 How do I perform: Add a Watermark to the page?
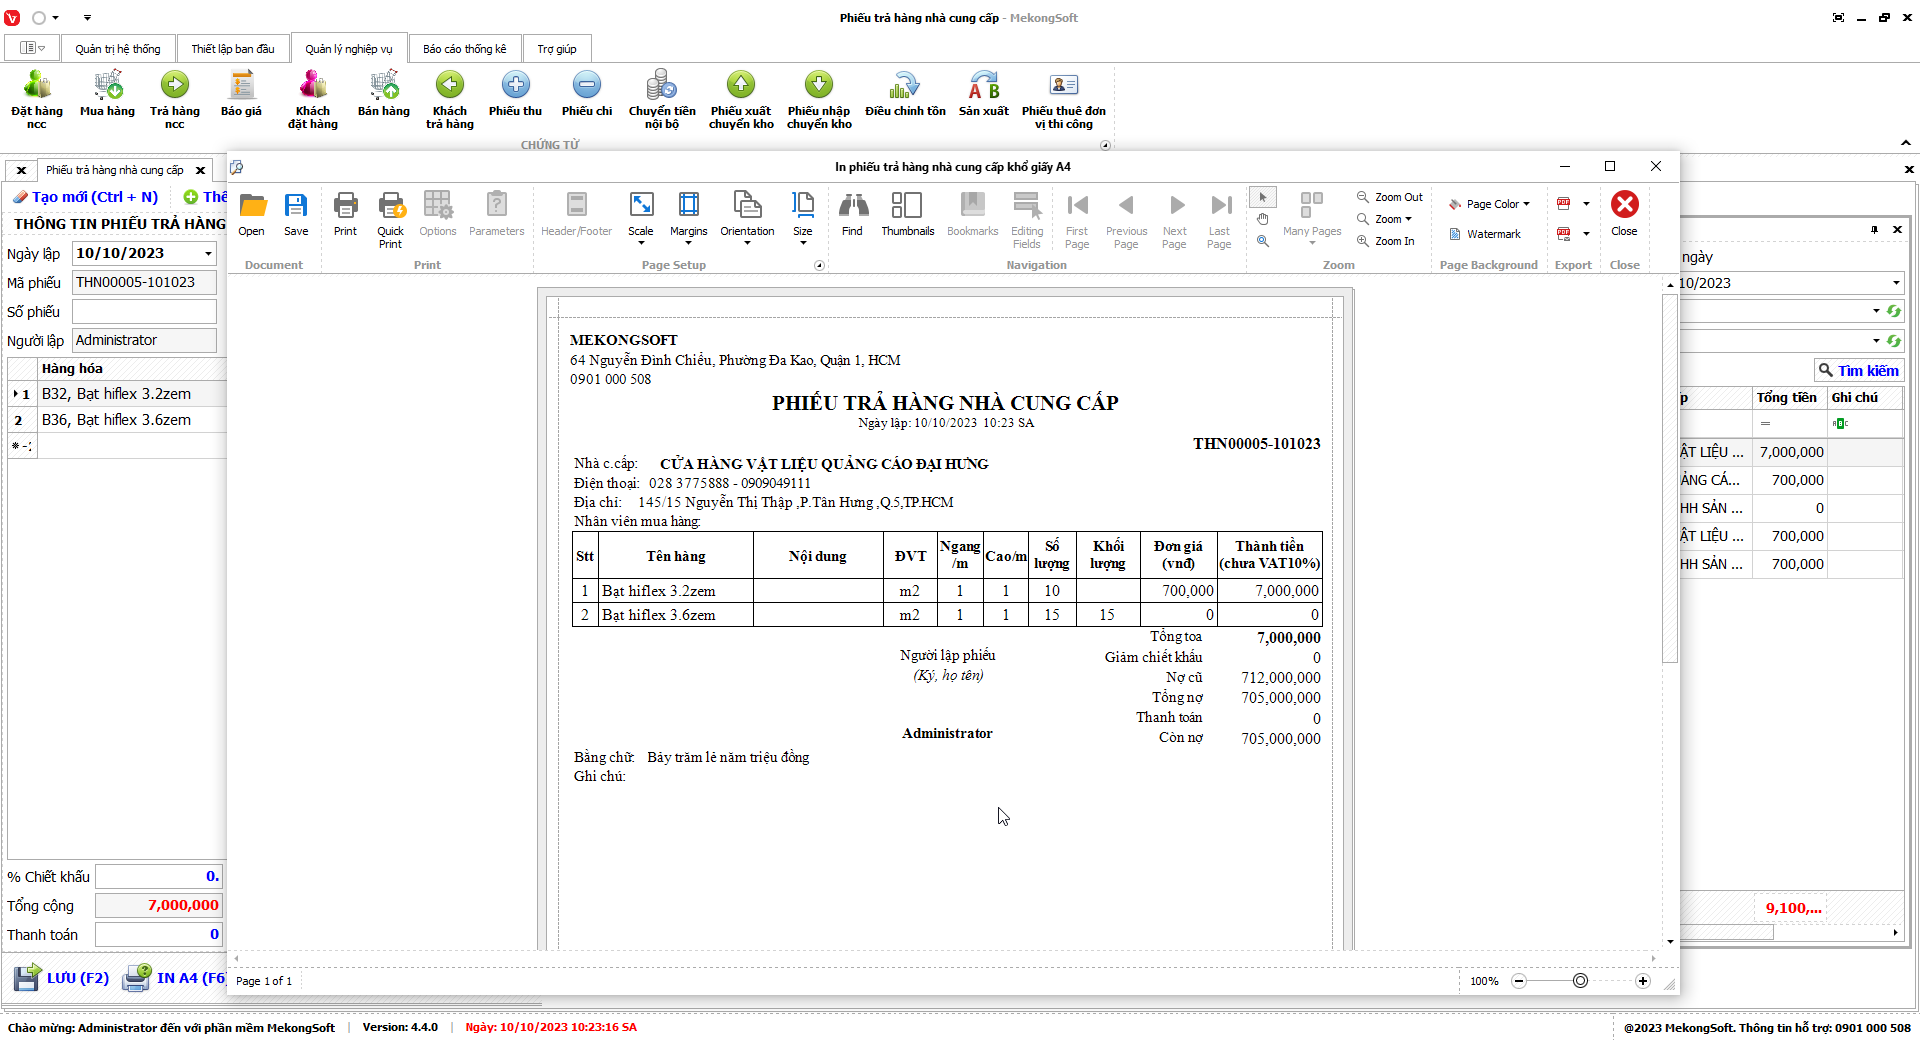[1485, 234]
